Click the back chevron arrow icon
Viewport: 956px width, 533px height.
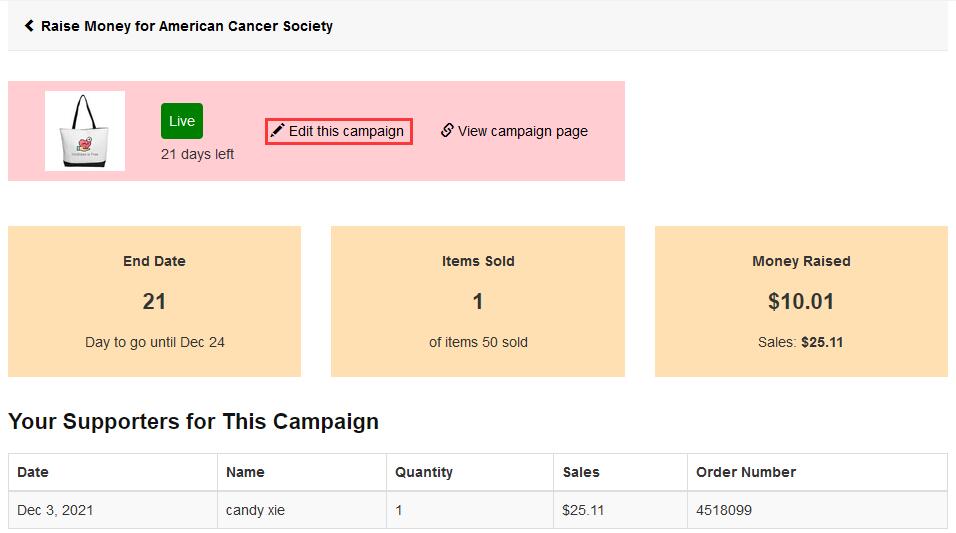29,26
